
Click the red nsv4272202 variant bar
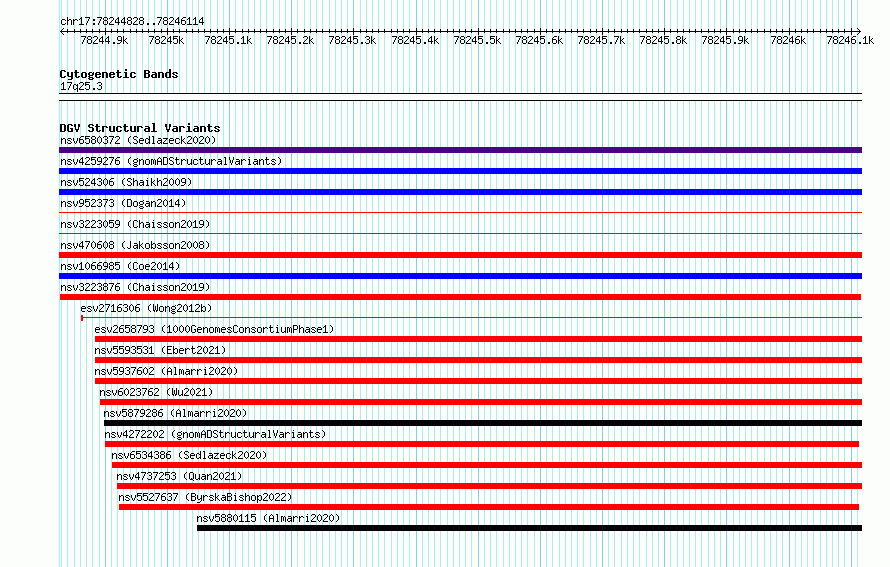point(481,444)
